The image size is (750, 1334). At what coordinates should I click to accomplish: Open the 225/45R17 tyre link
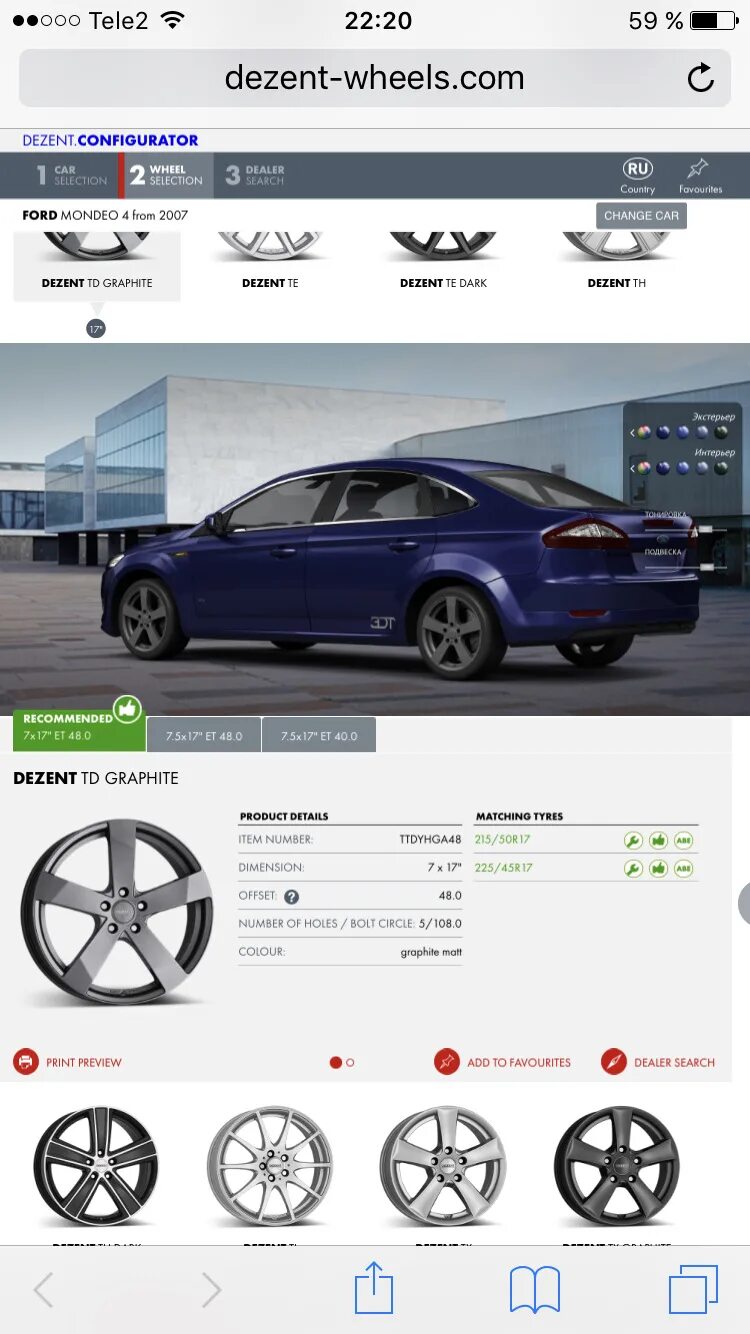click(x=504, y=868)
